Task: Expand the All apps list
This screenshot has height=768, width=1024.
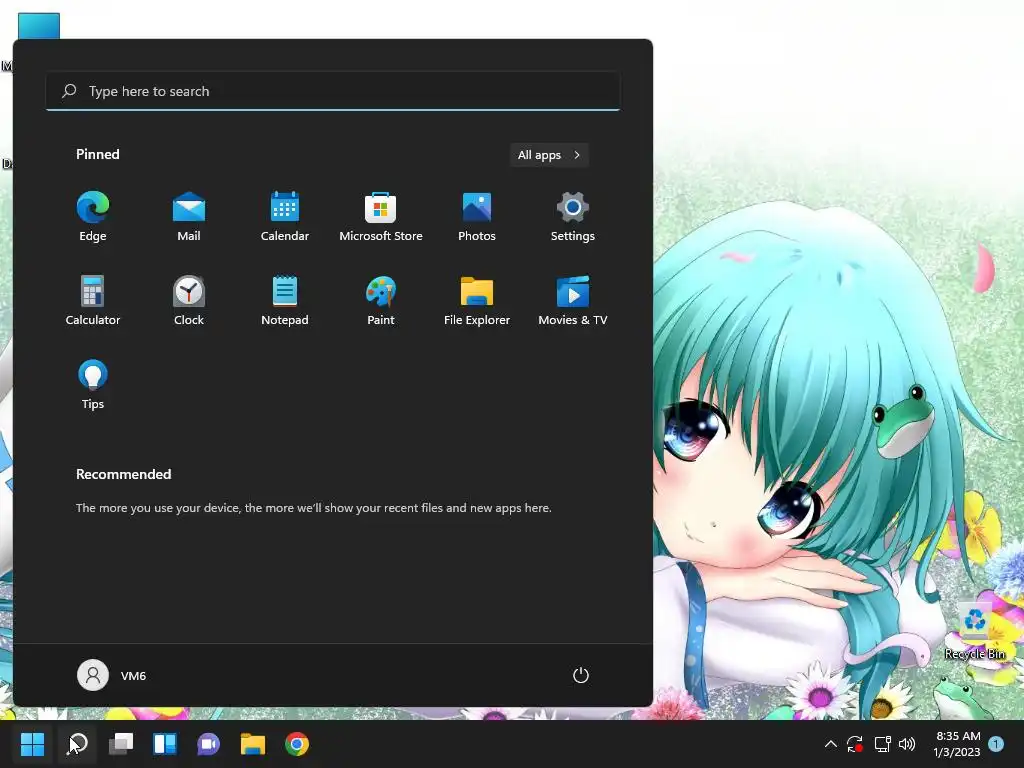Action: point(549,155)
